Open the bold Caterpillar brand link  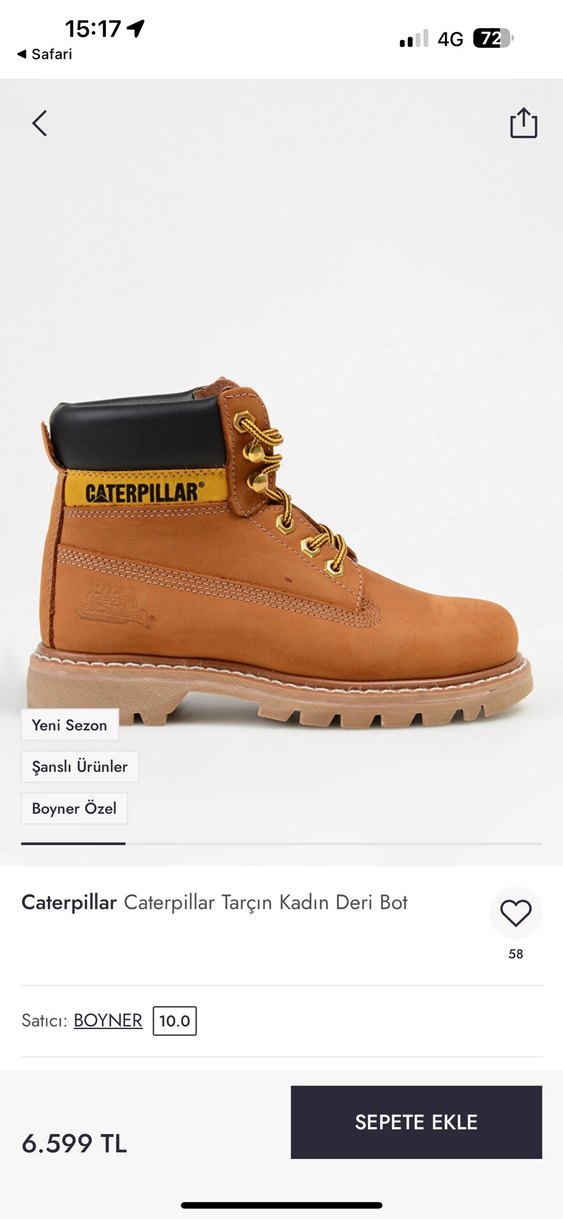(69, 903)
